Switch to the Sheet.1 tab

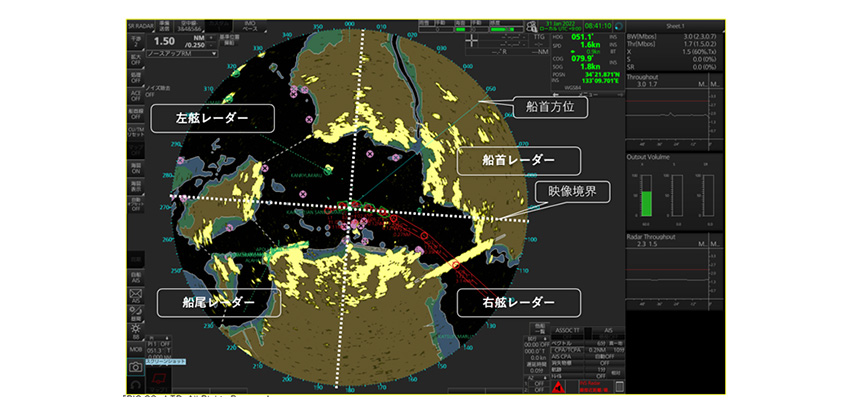pos(675,25)
